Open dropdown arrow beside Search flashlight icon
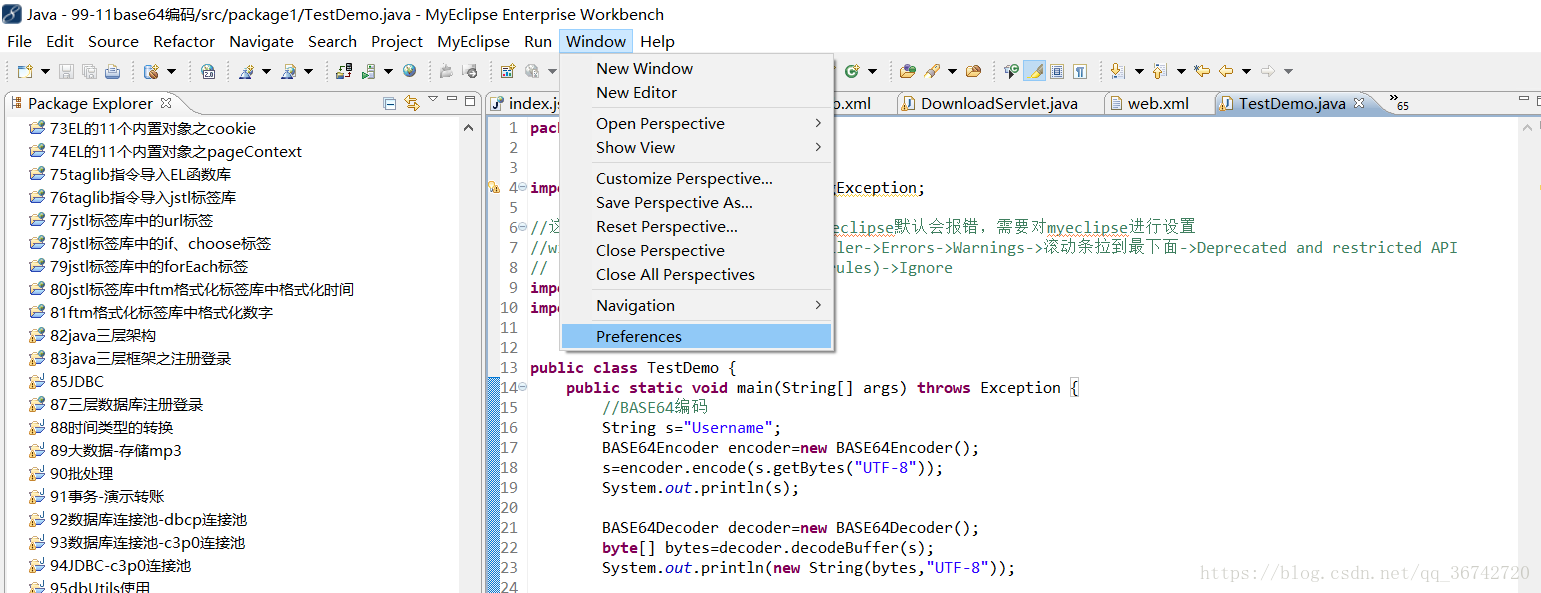Viewport: 1541px width, 593px height. [952, 71]
